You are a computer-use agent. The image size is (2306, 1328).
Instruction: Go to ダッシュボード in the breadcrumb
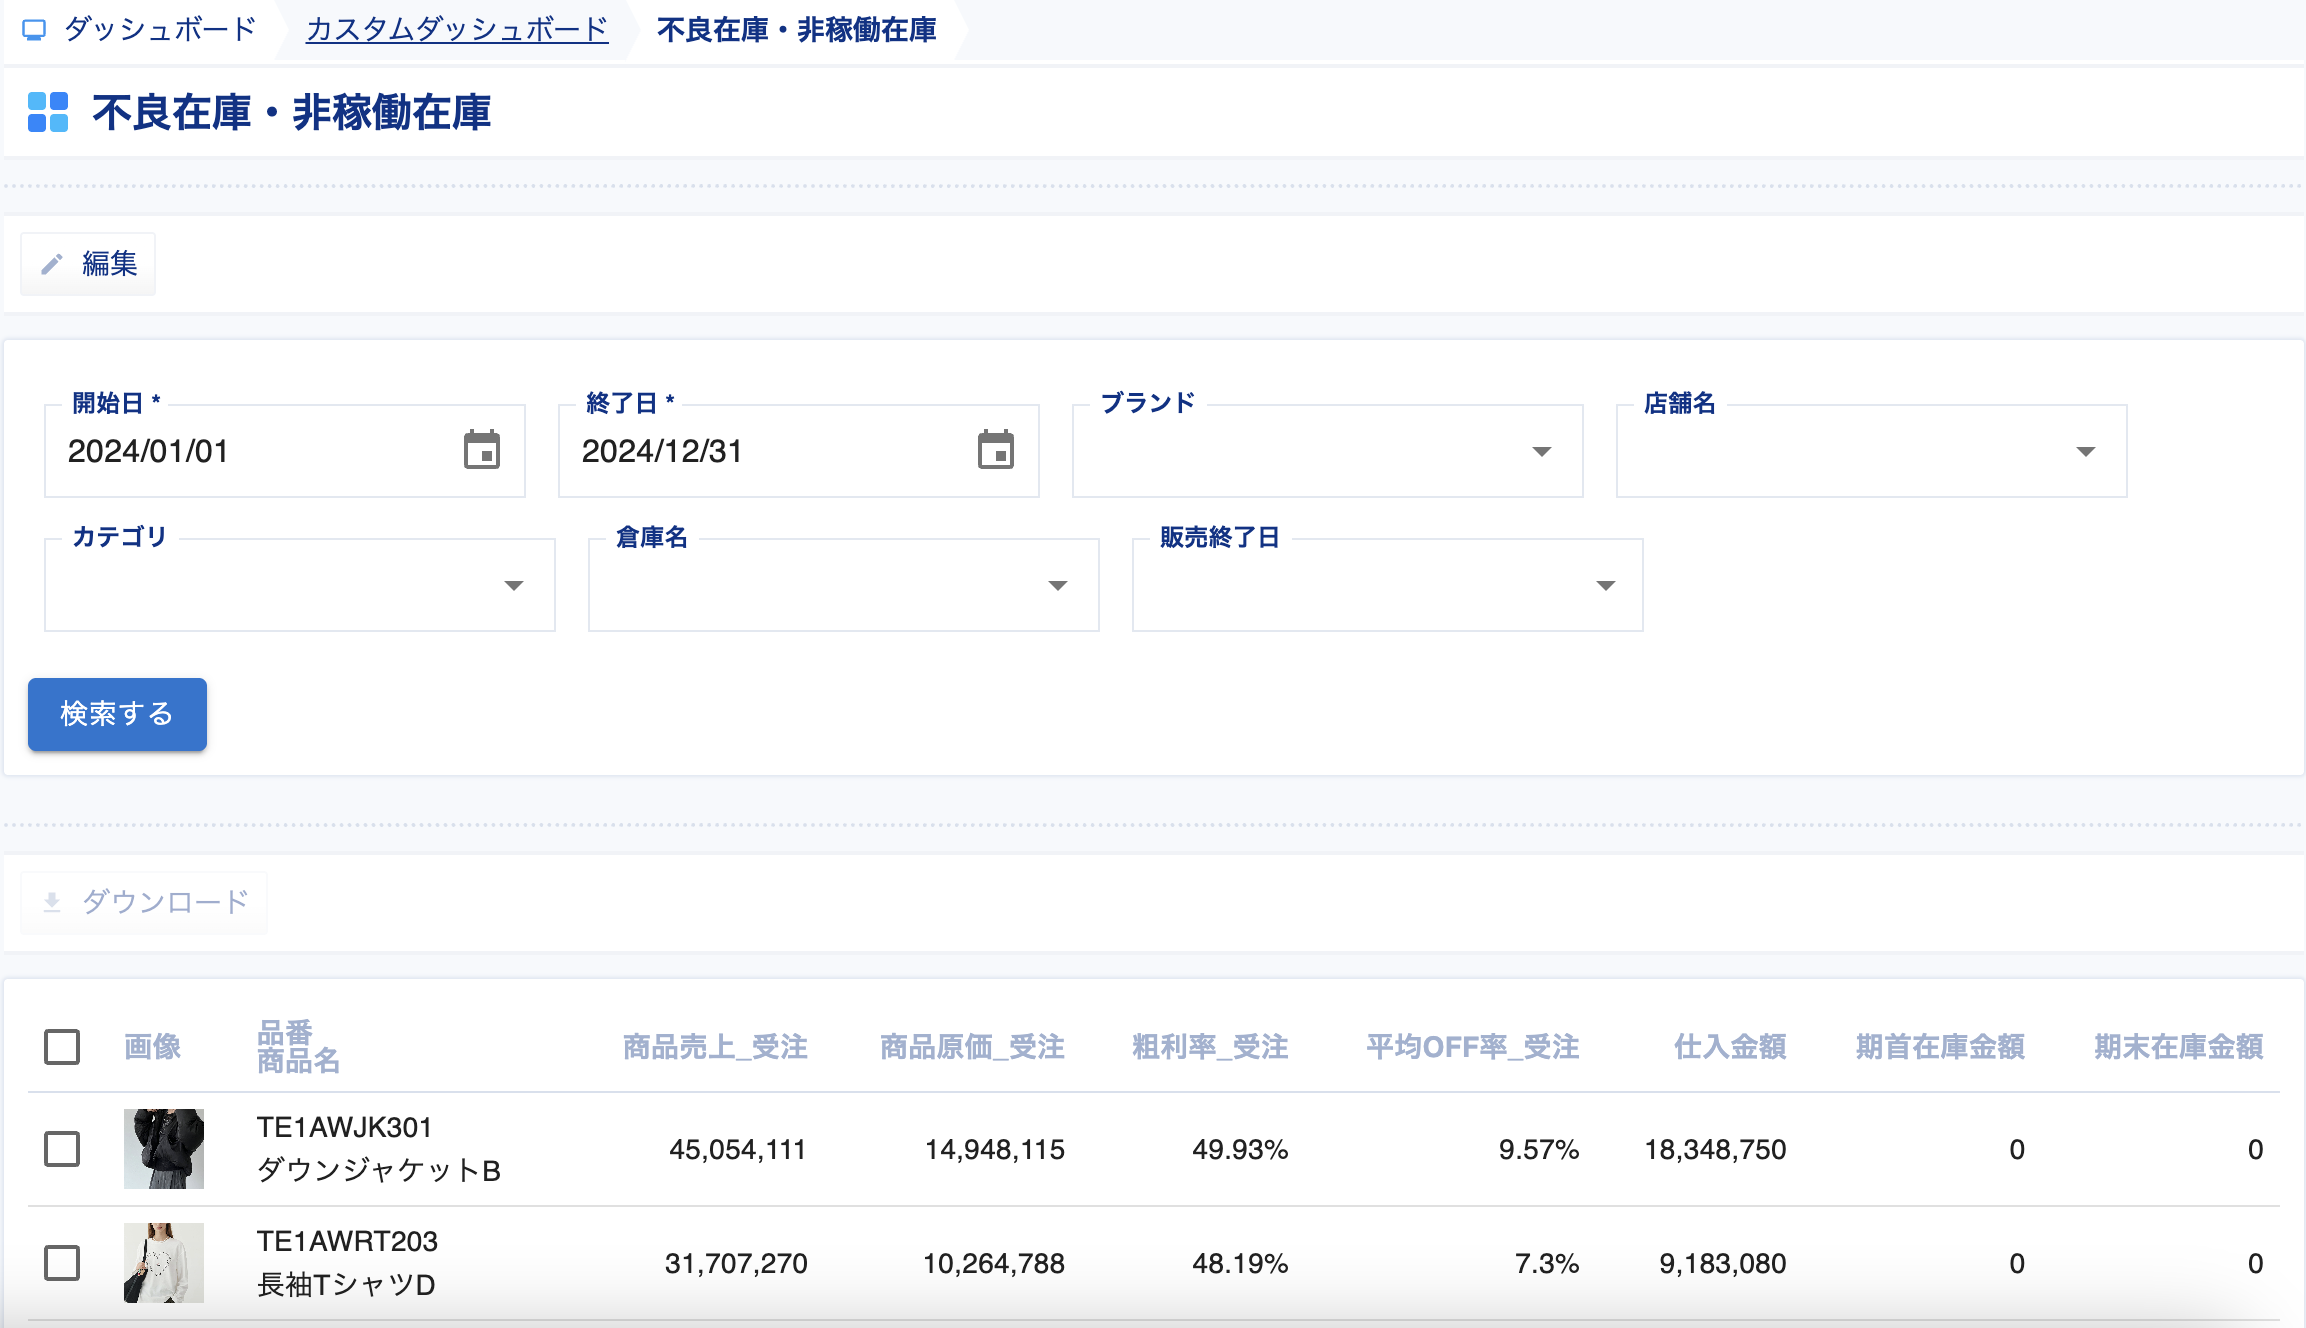coord(160,30)
